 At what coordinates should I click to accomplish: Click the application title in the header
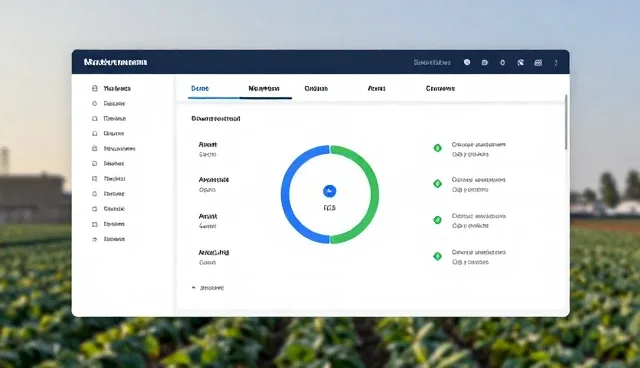116,62
